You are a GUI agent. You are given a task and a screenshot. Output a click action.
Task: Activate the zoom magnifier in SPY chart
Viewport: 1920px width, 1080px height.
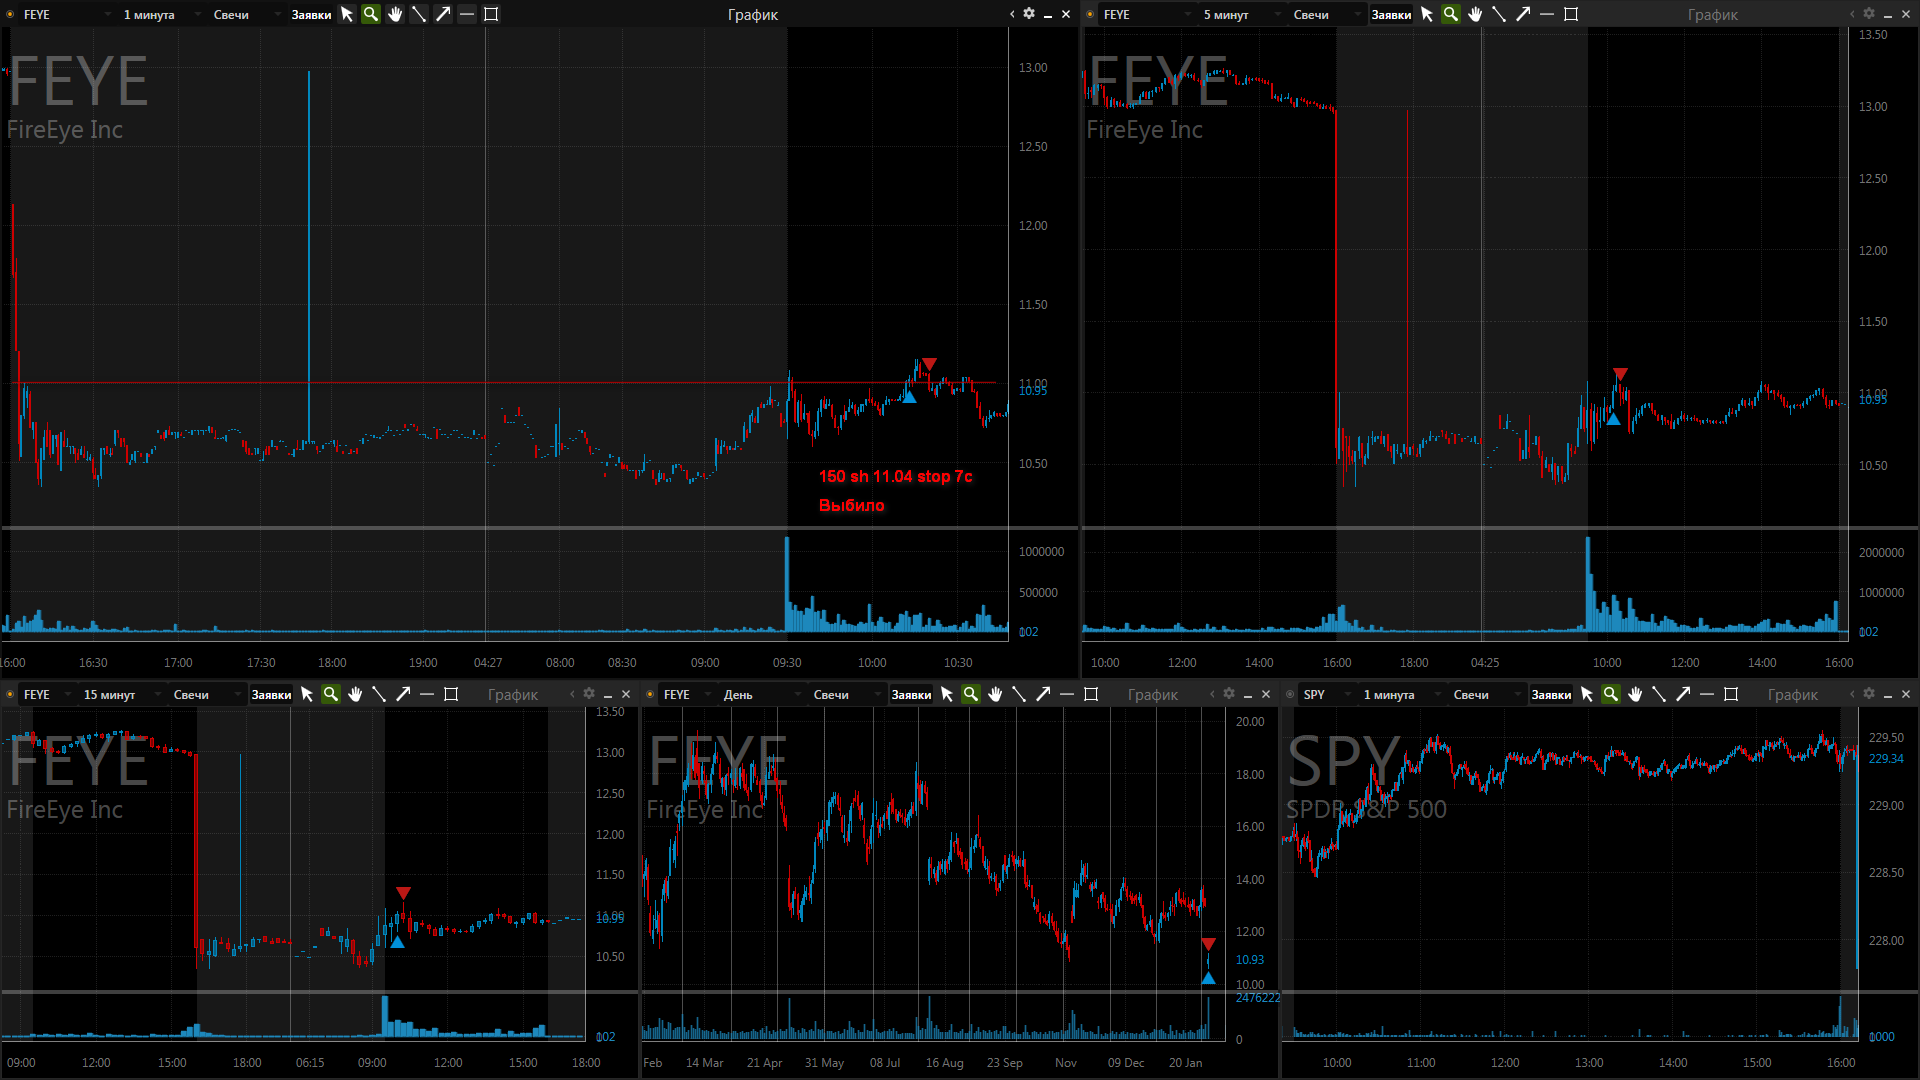(x=1611, y=694)
